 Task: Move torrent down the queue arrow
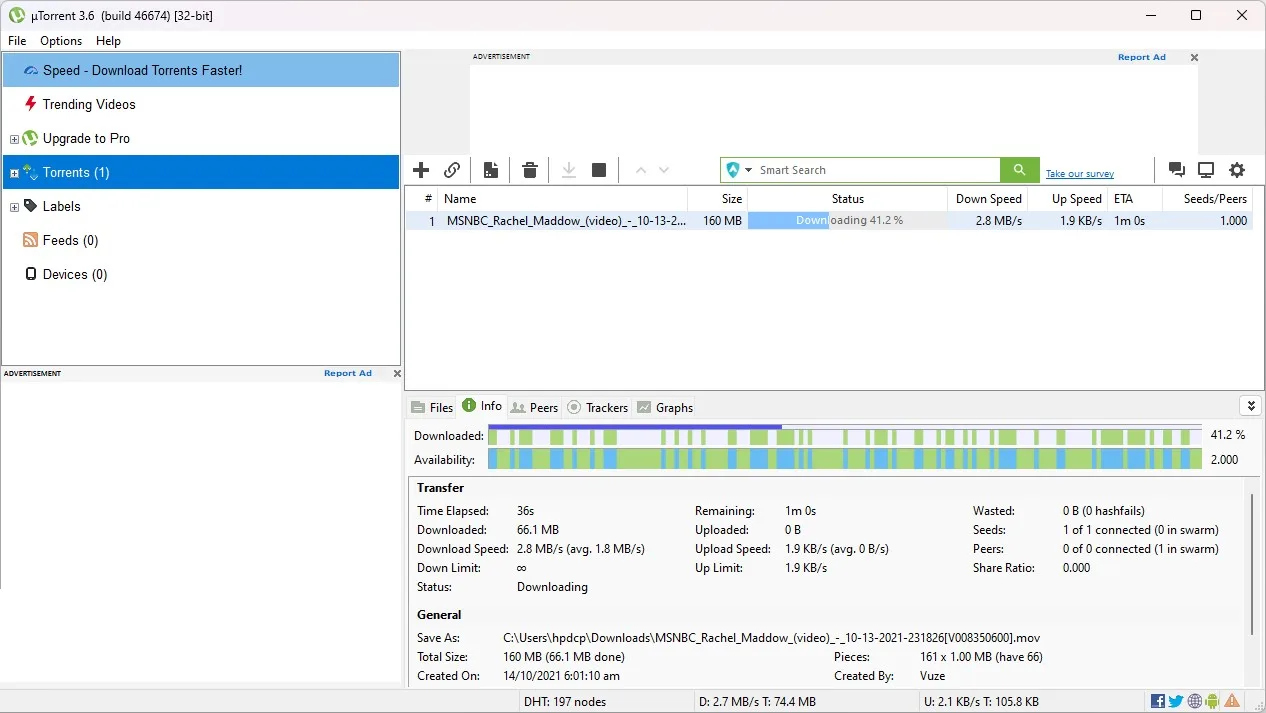point(664,170)
